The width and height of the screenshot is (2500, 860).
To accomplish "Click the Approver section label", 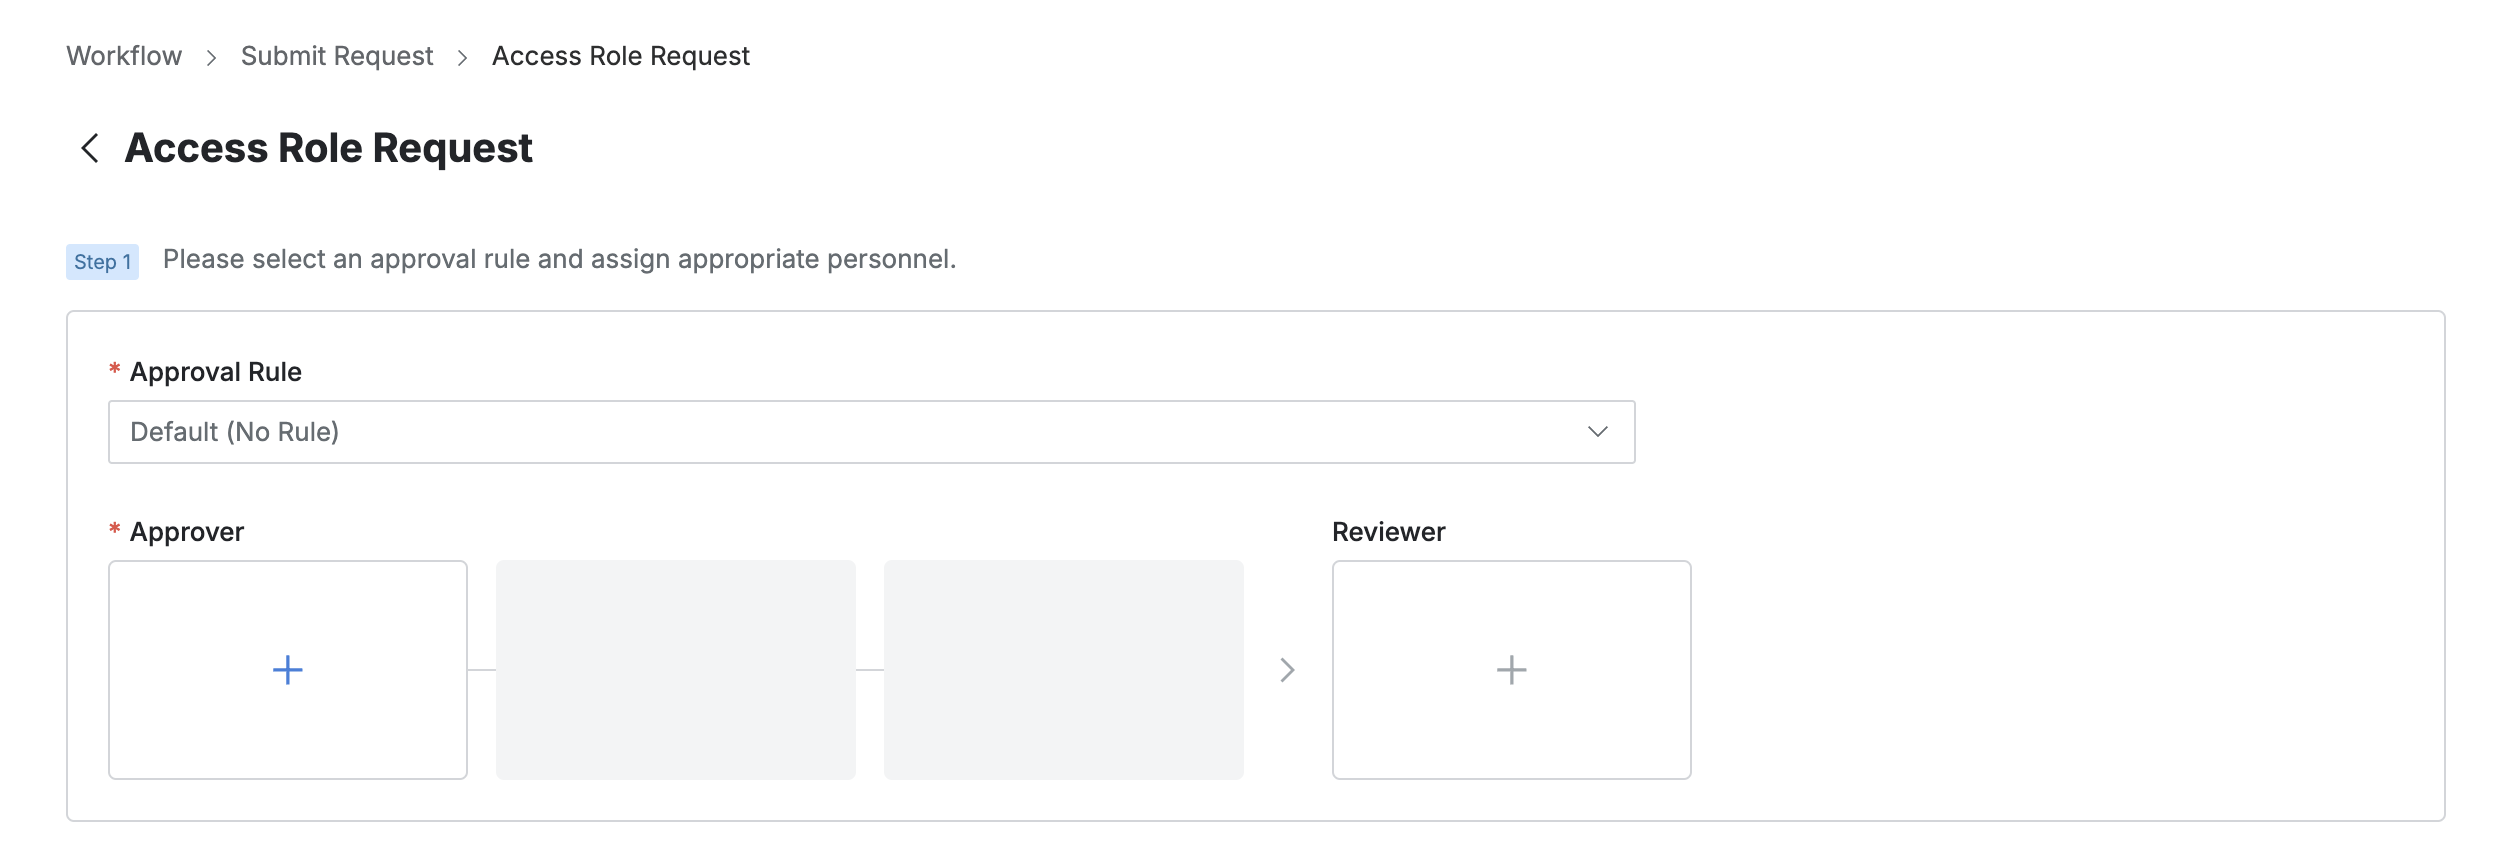I will coord(187,532).
